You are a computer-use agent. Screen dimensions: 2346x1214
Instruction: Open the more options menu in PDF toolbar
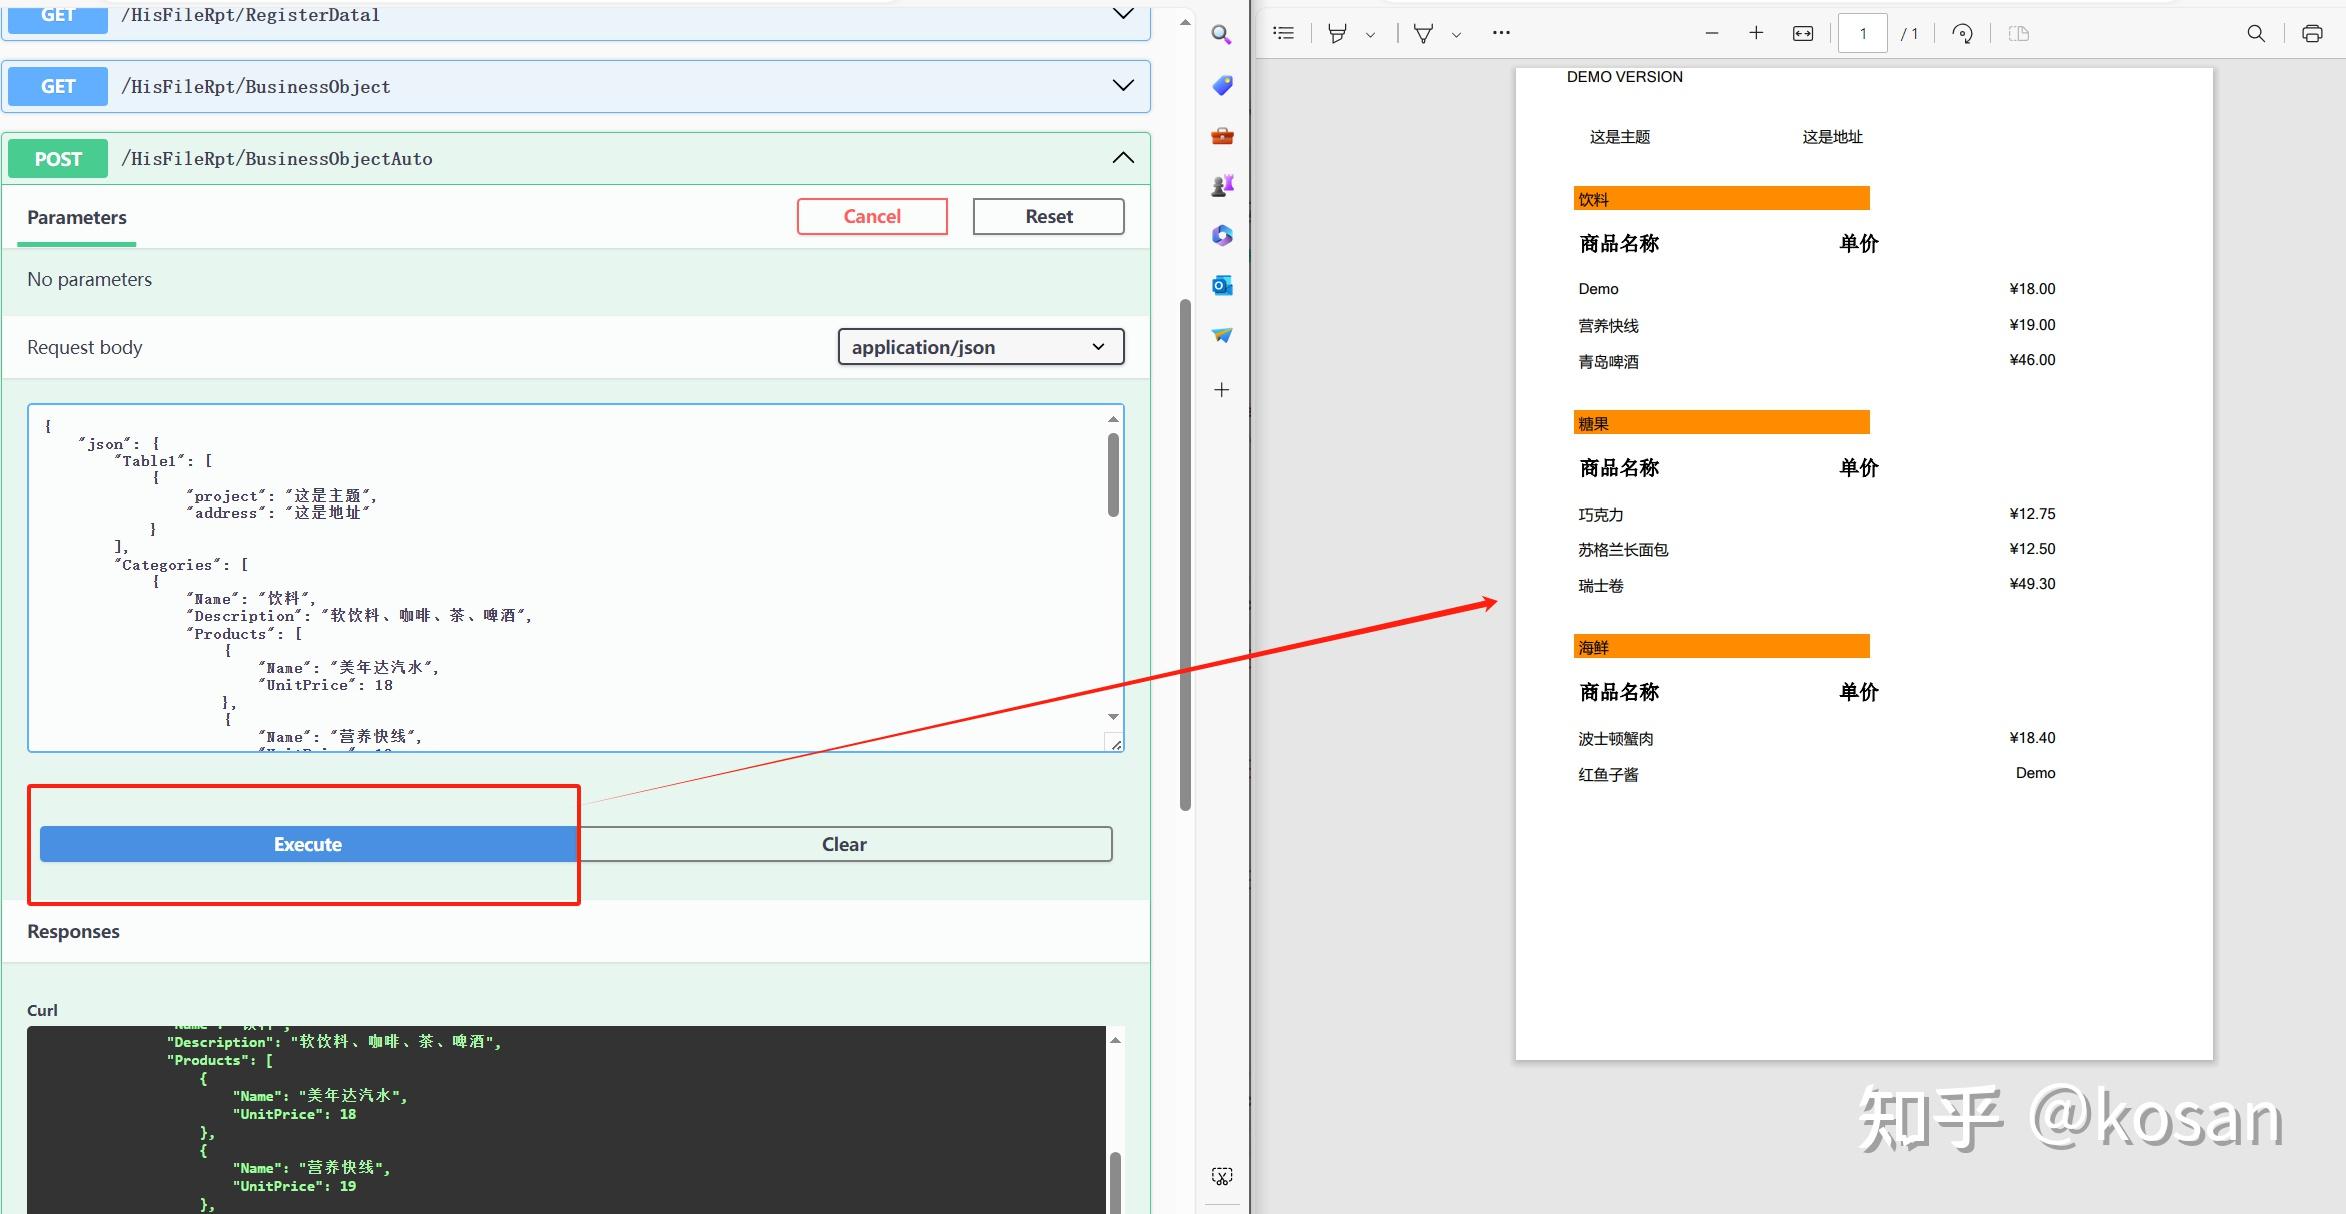tap(1500, 32)
